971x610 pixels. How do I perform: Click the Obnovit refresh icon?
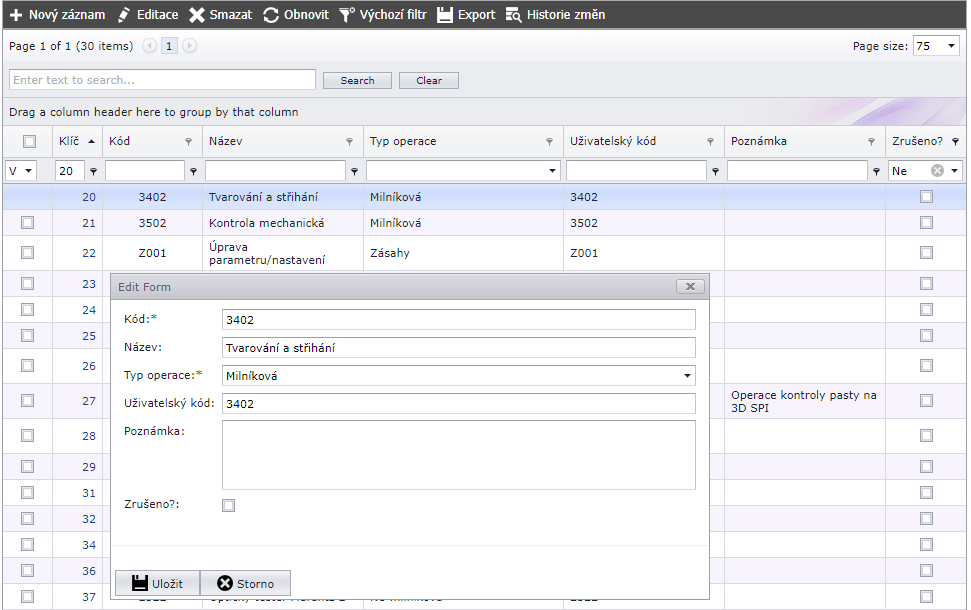271,15
